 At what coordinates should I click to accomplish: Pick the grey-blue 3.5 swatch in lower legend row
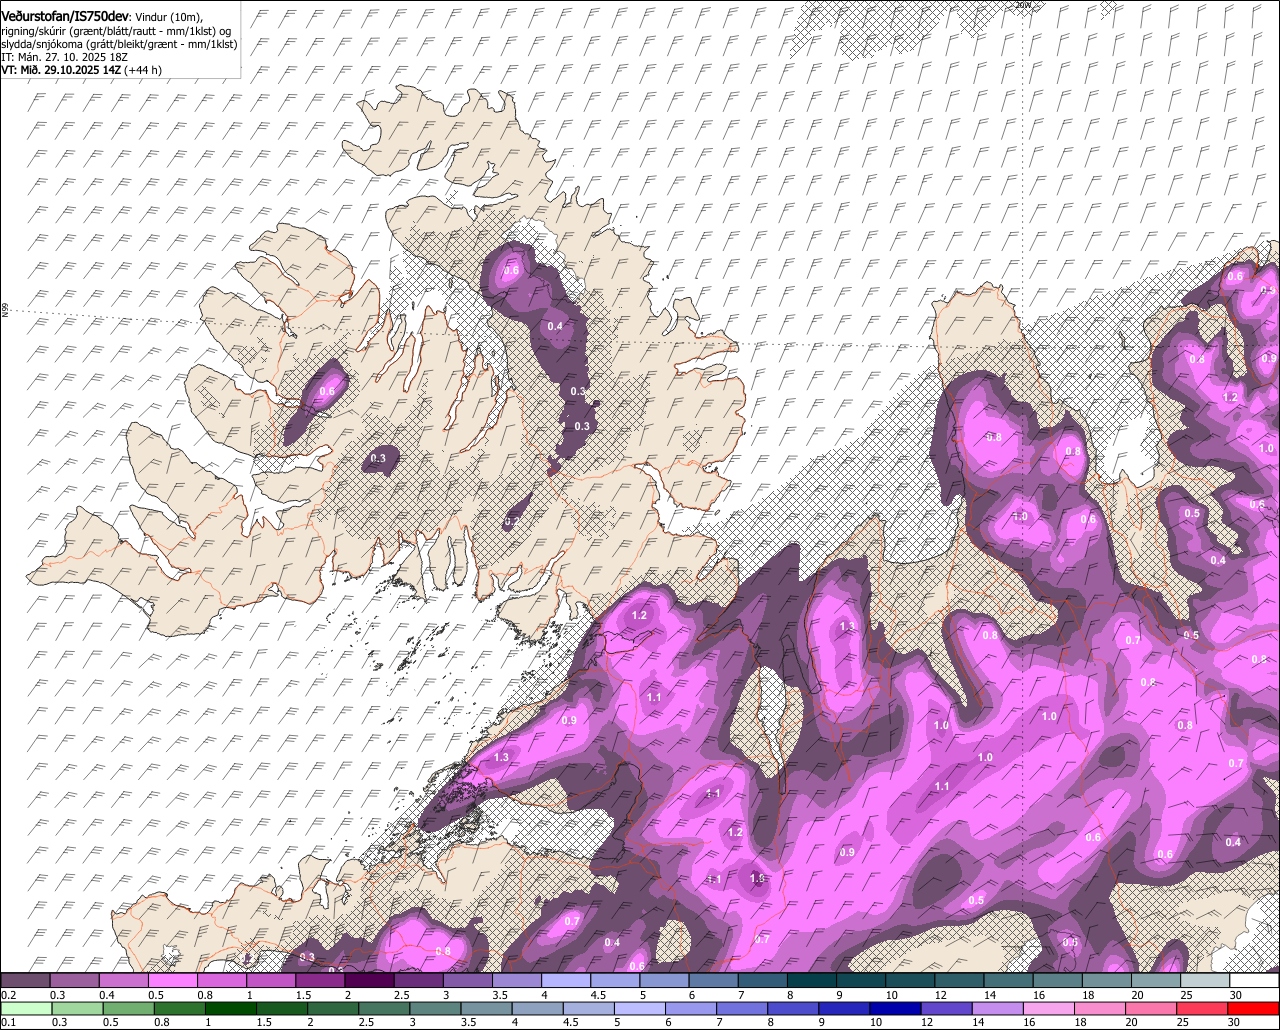pyautogui.click(x=486, y=1009)
